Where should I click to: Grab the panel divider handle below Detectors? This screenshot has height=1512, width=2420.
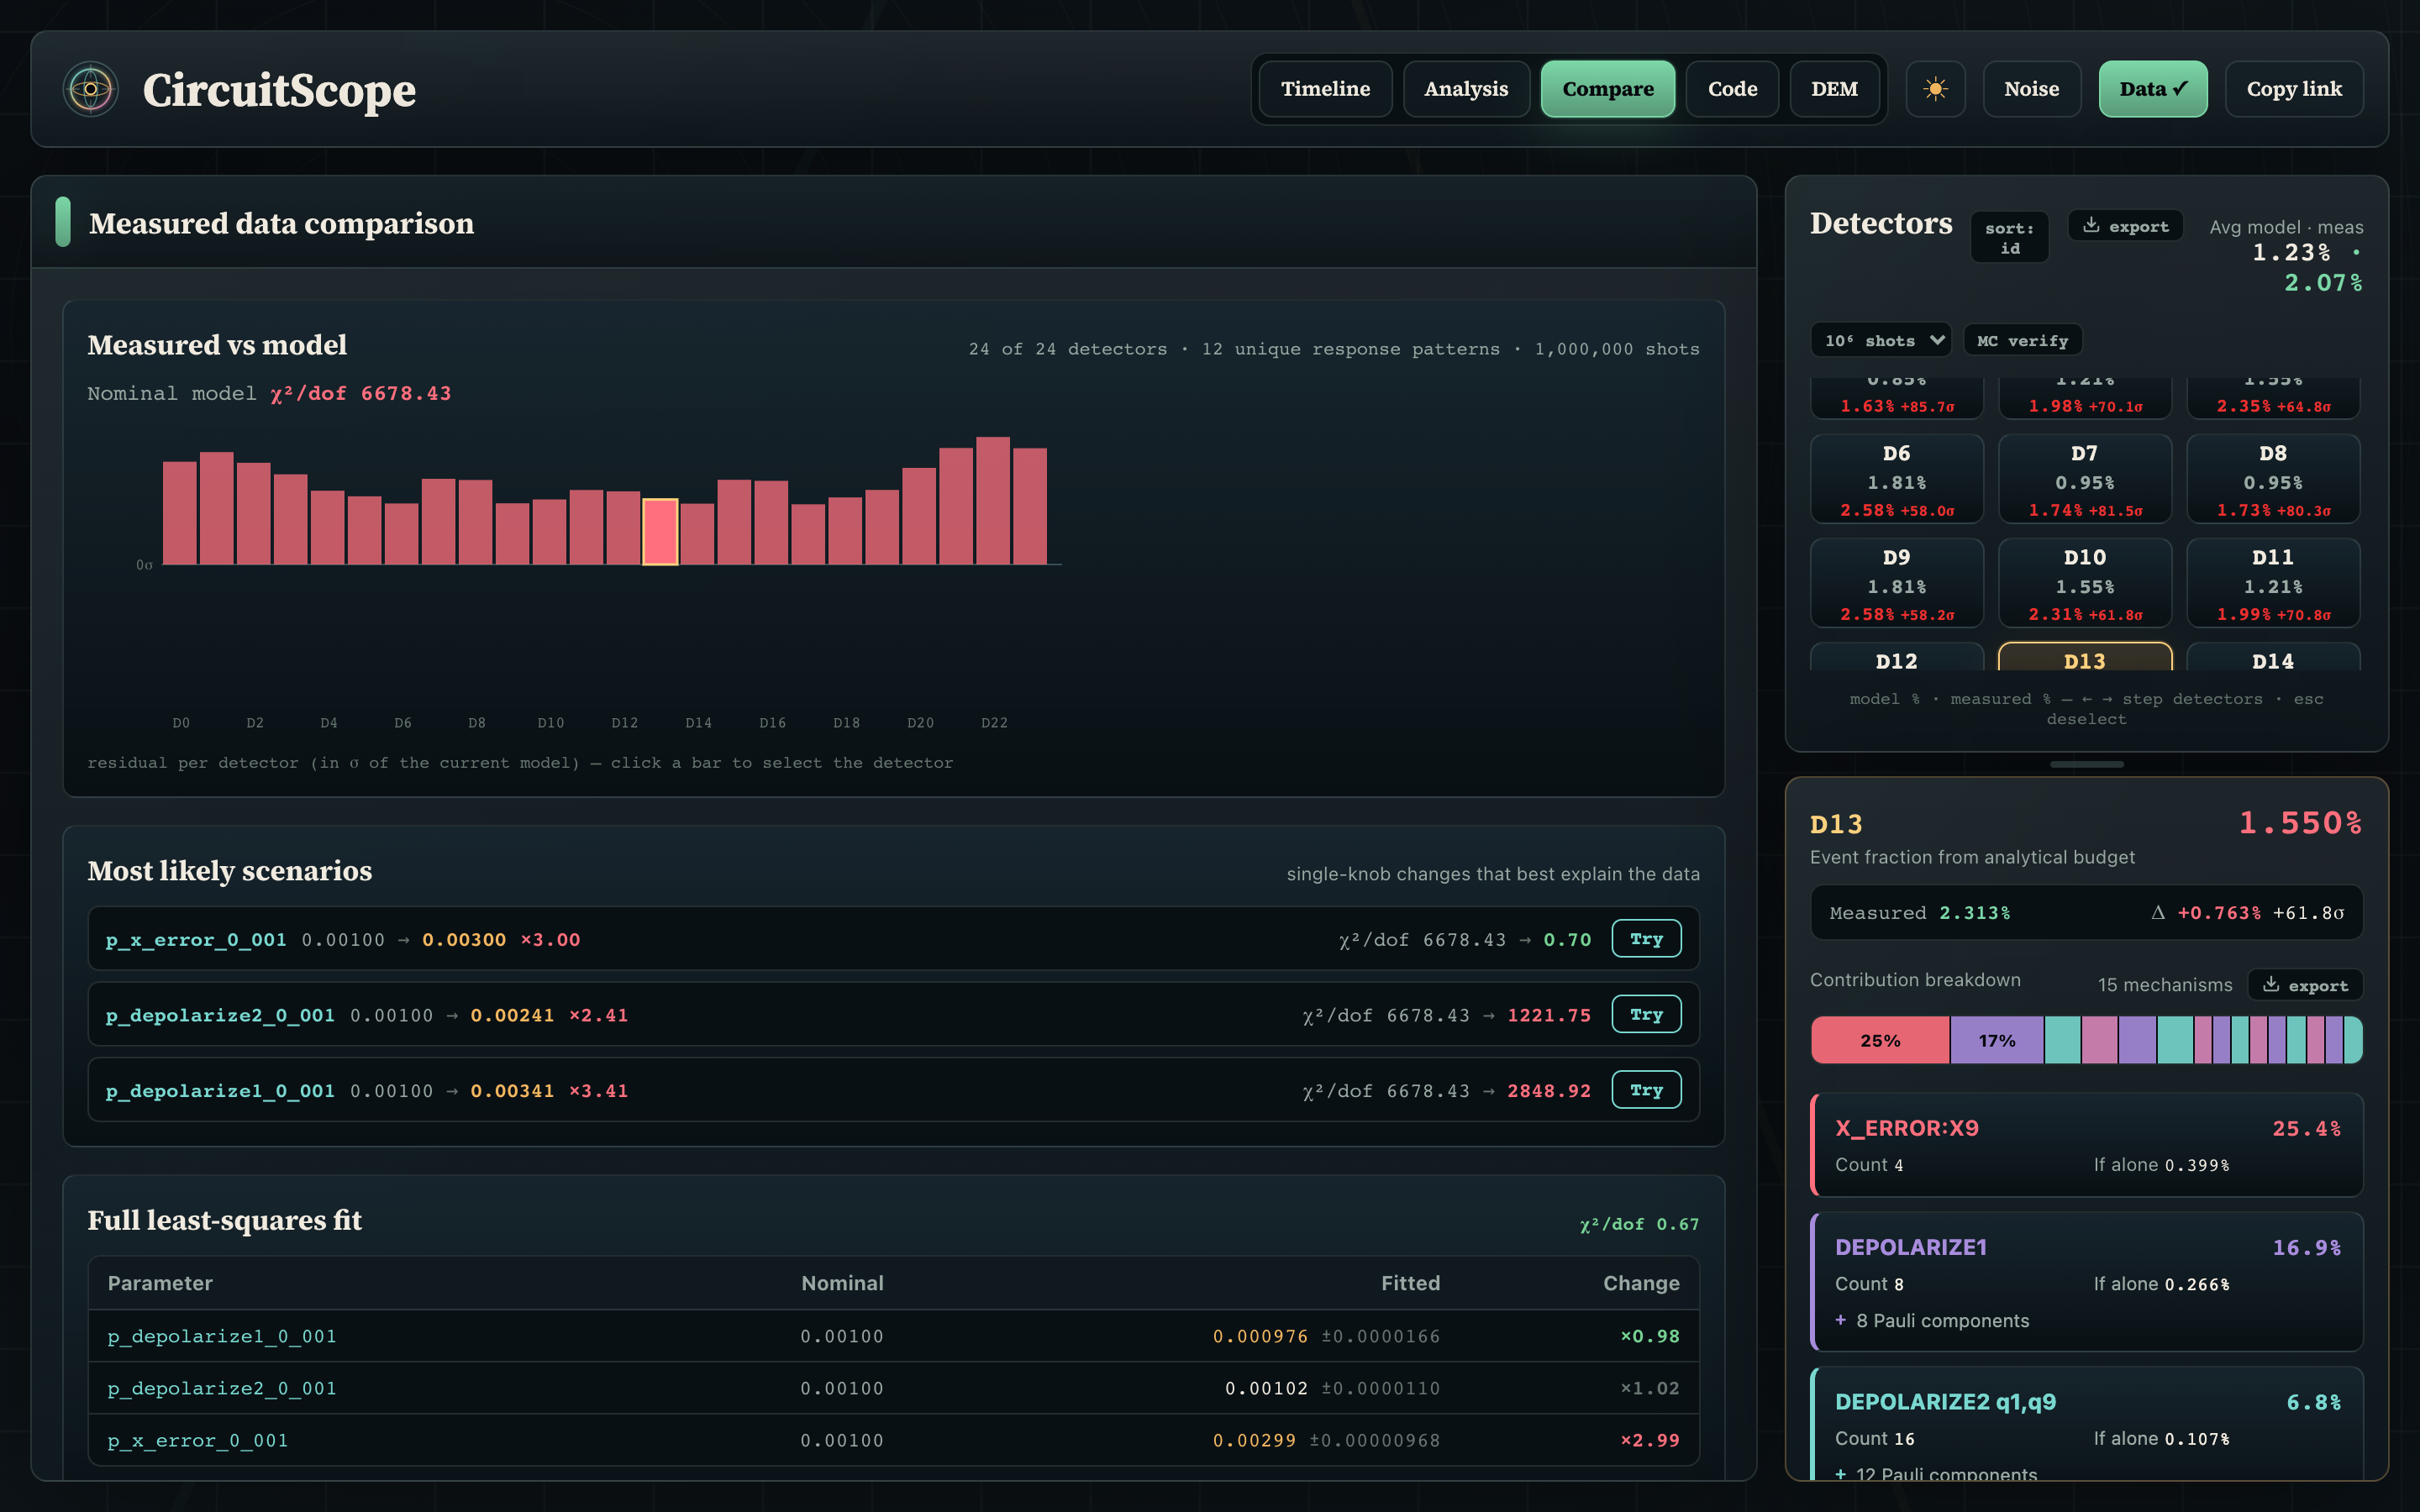(2087, 764)
